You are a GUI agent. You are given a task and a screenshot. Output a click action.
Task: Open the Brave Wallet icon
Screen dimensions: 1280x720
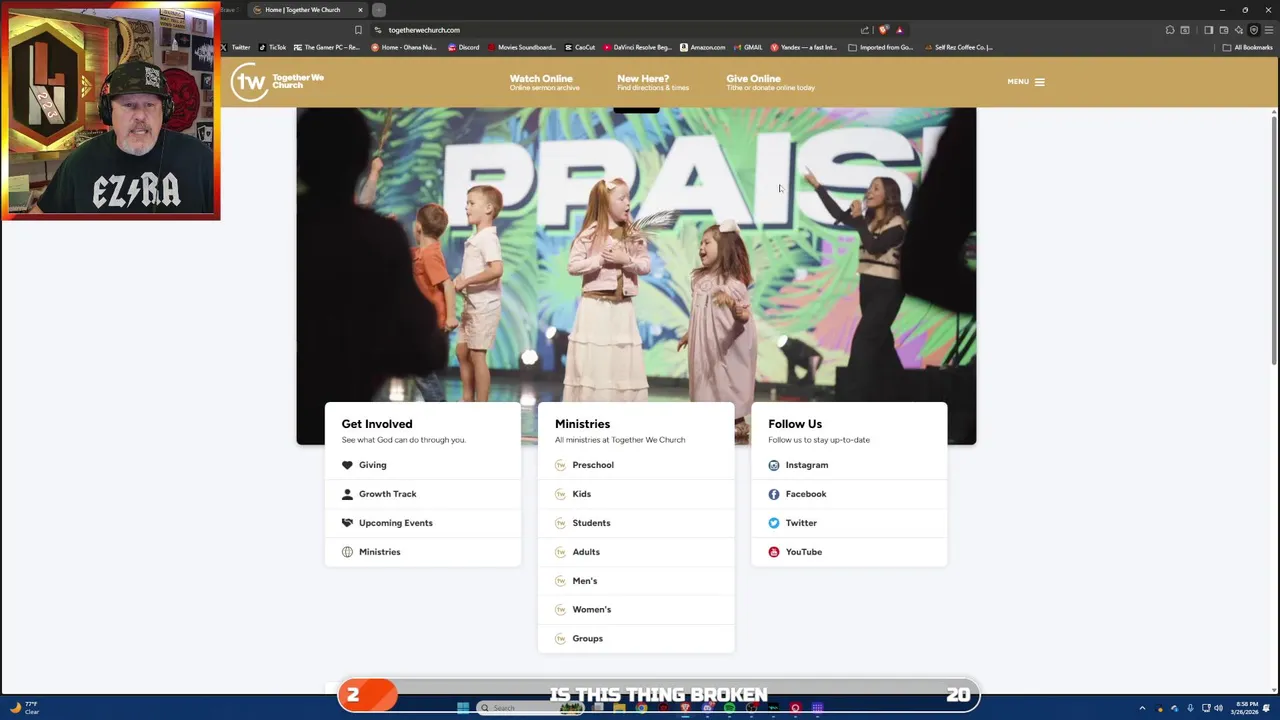point(1224,30)
